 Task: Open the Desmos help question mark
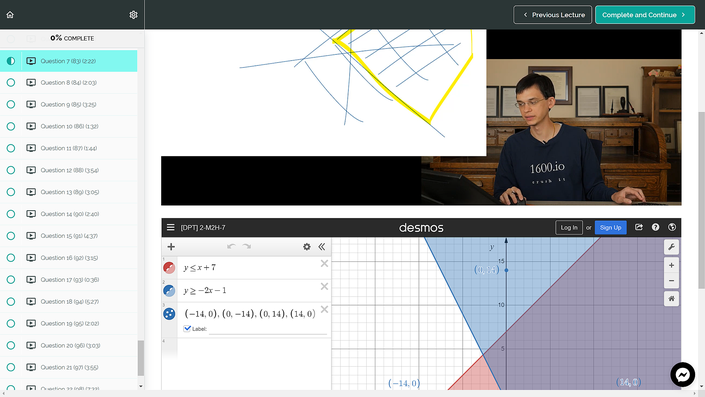coord(656,227)
